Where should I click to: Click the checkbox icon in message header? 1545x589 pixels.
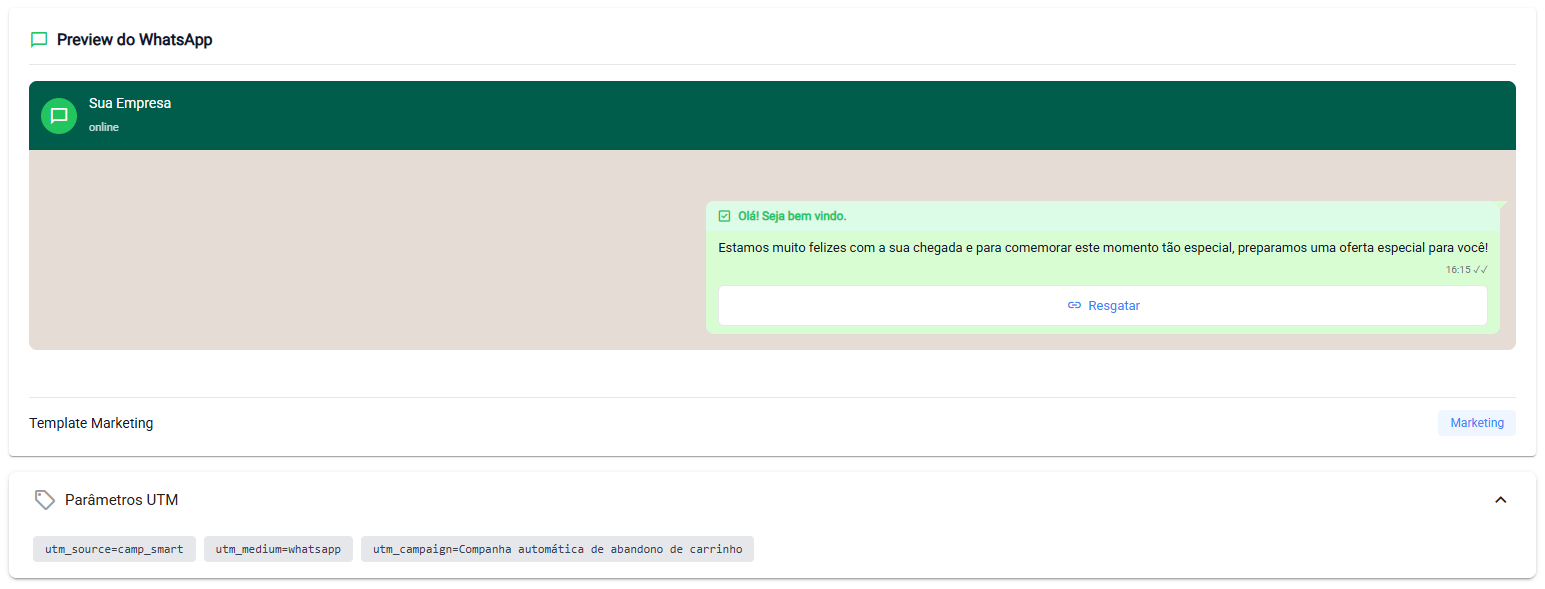click(725, 216)
